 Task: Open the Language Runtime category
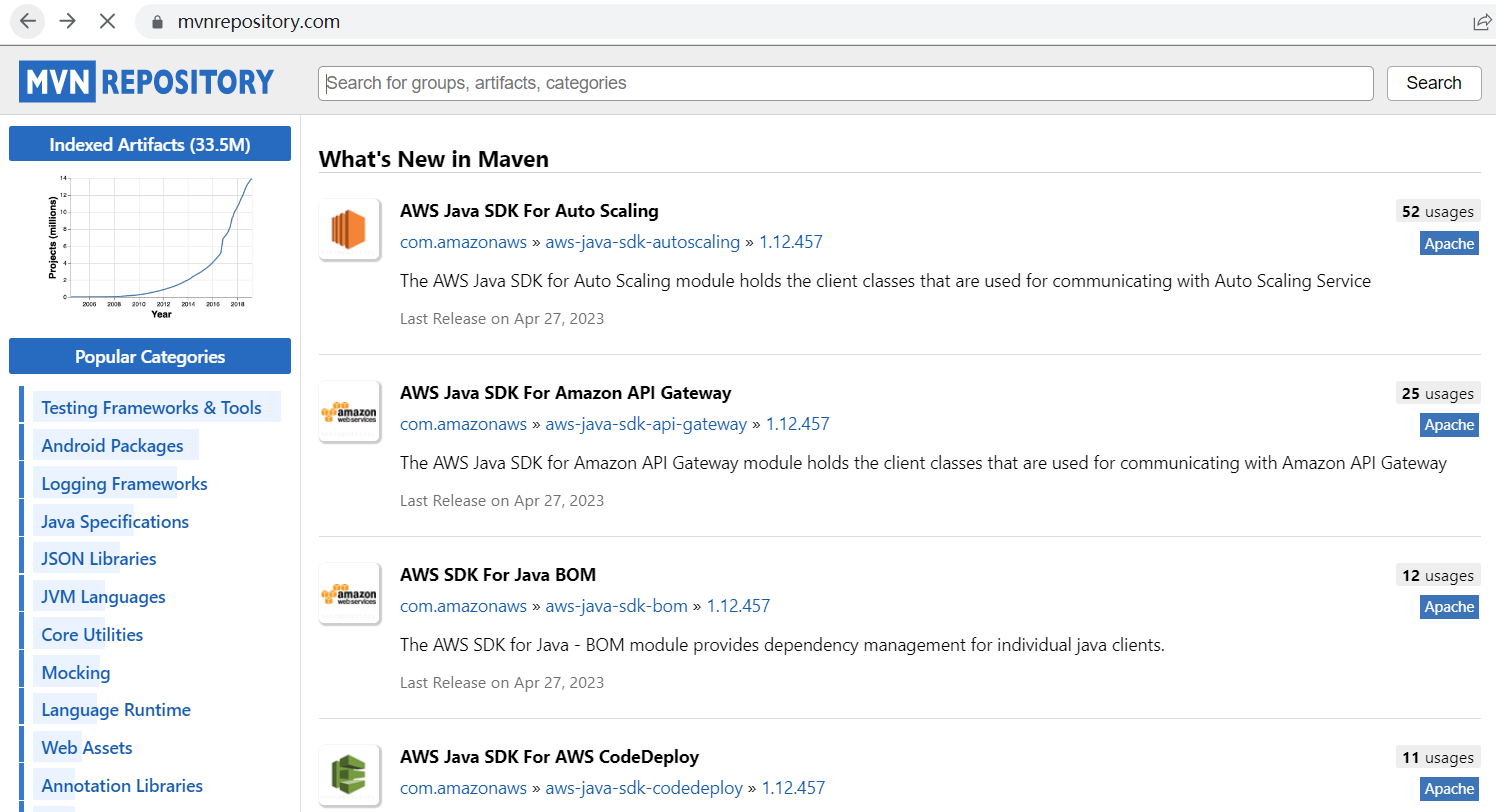click(116, 709)
